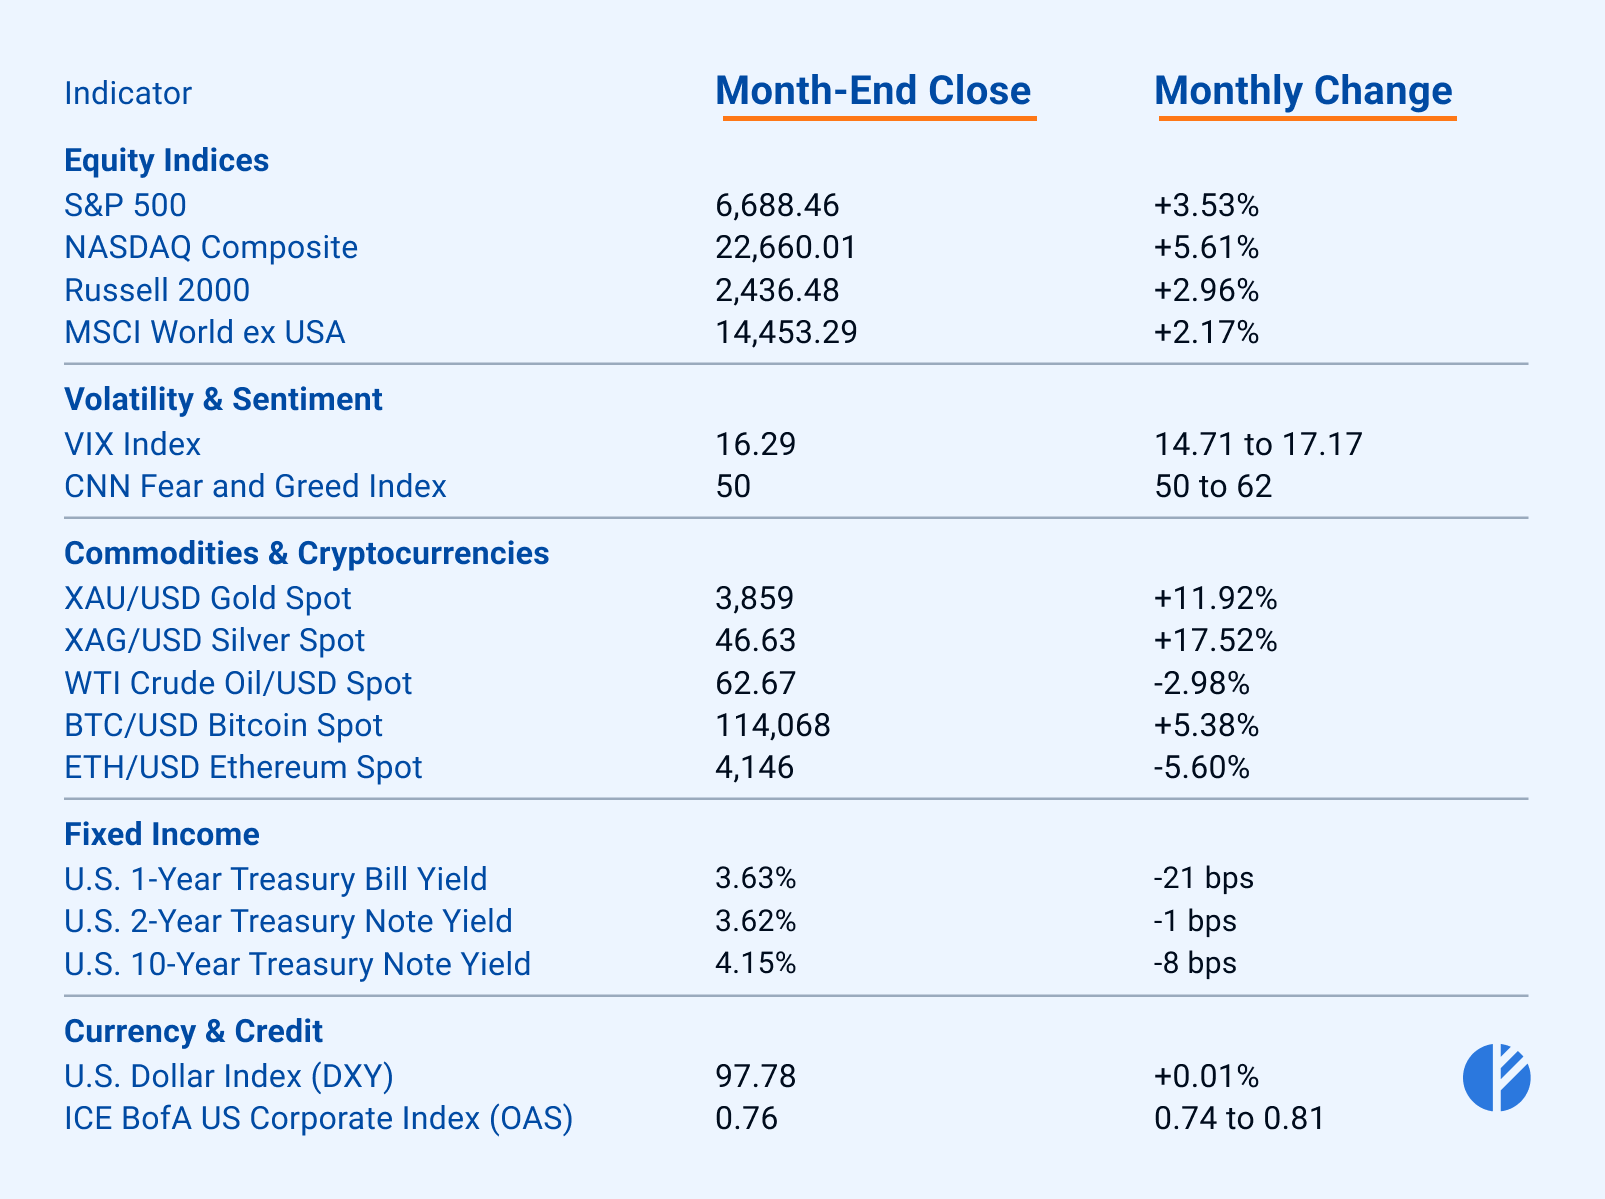This screenshot has height=1199, width=1605.
Task: Click the blue pie chart logo icon
Action: pos(1496,1078)
